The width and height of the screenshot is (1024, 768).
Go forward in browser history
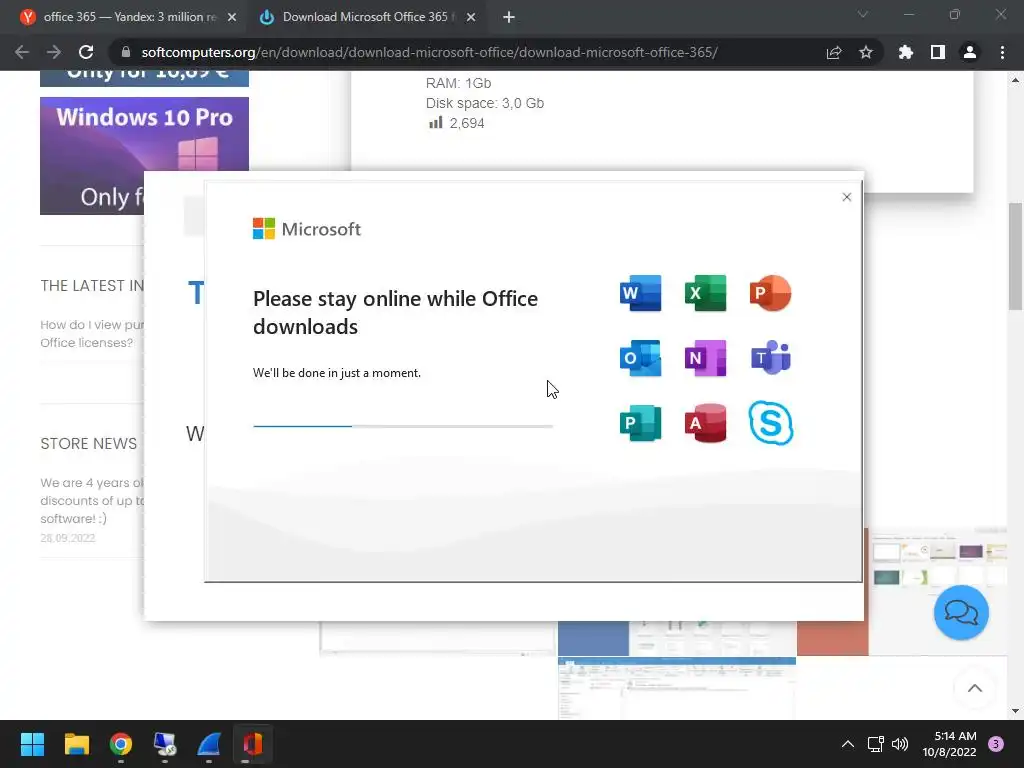54,52
